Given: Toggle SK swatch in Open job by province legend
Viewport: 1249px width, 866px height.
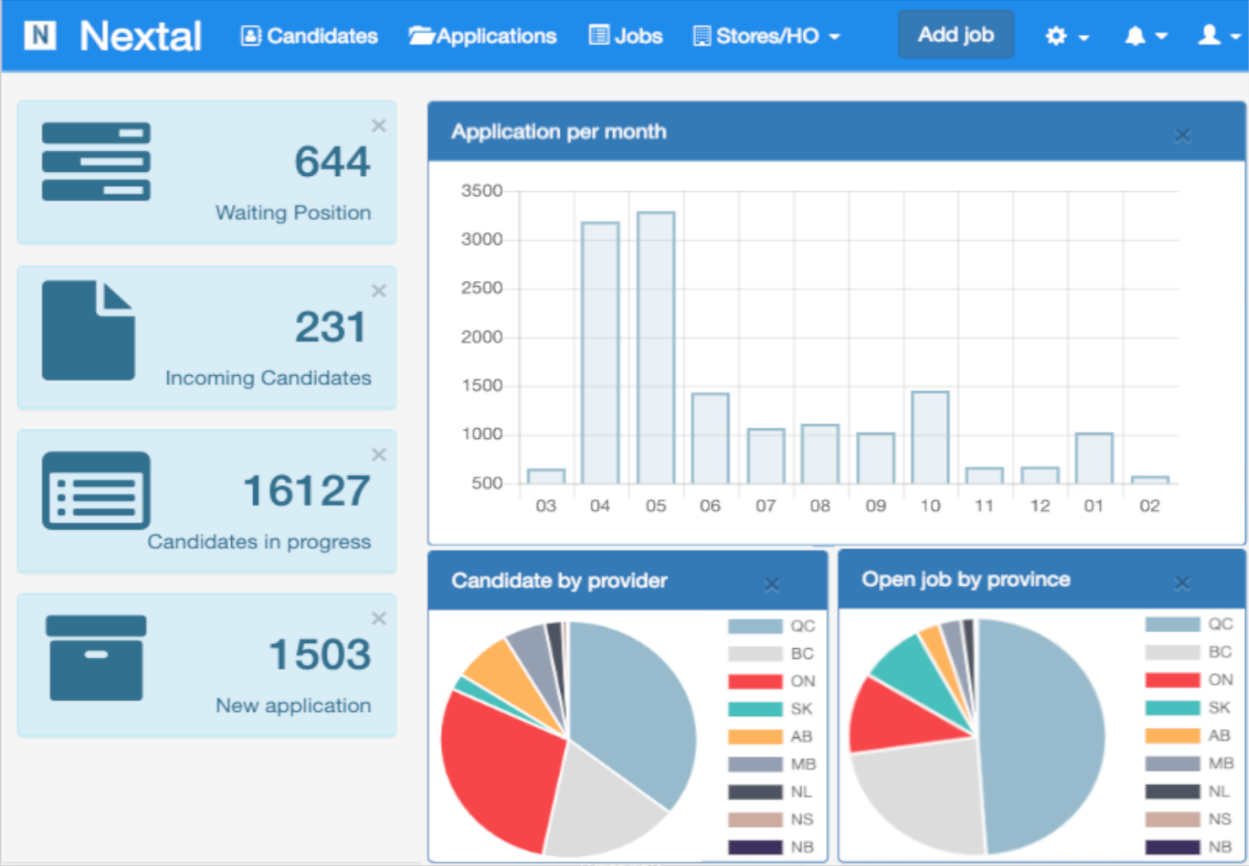Looking at the screenshot, I should coord(1172,708).
